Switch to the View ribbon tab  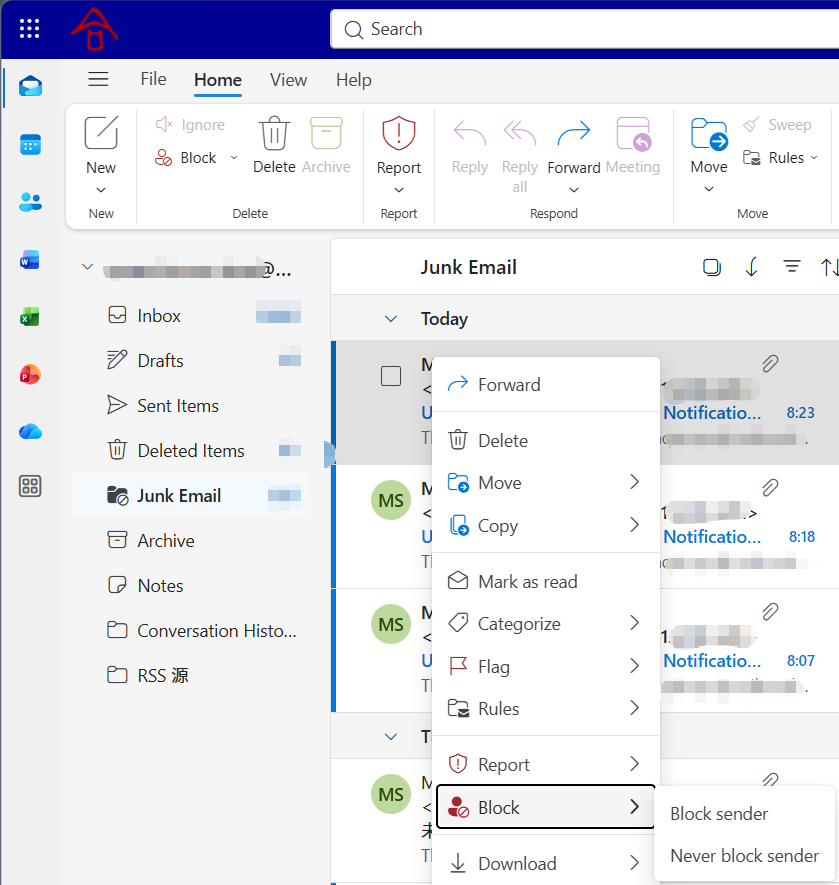pyautogui.click(x=288, y=80)
